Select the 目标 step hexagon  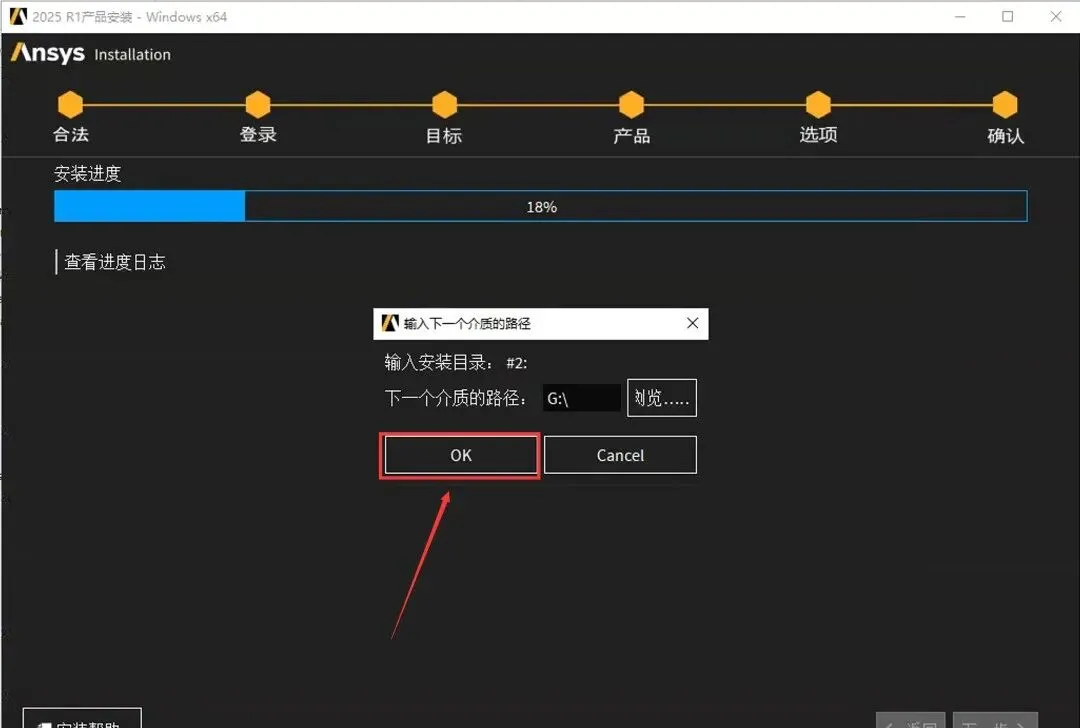click(x=444, y=105)
